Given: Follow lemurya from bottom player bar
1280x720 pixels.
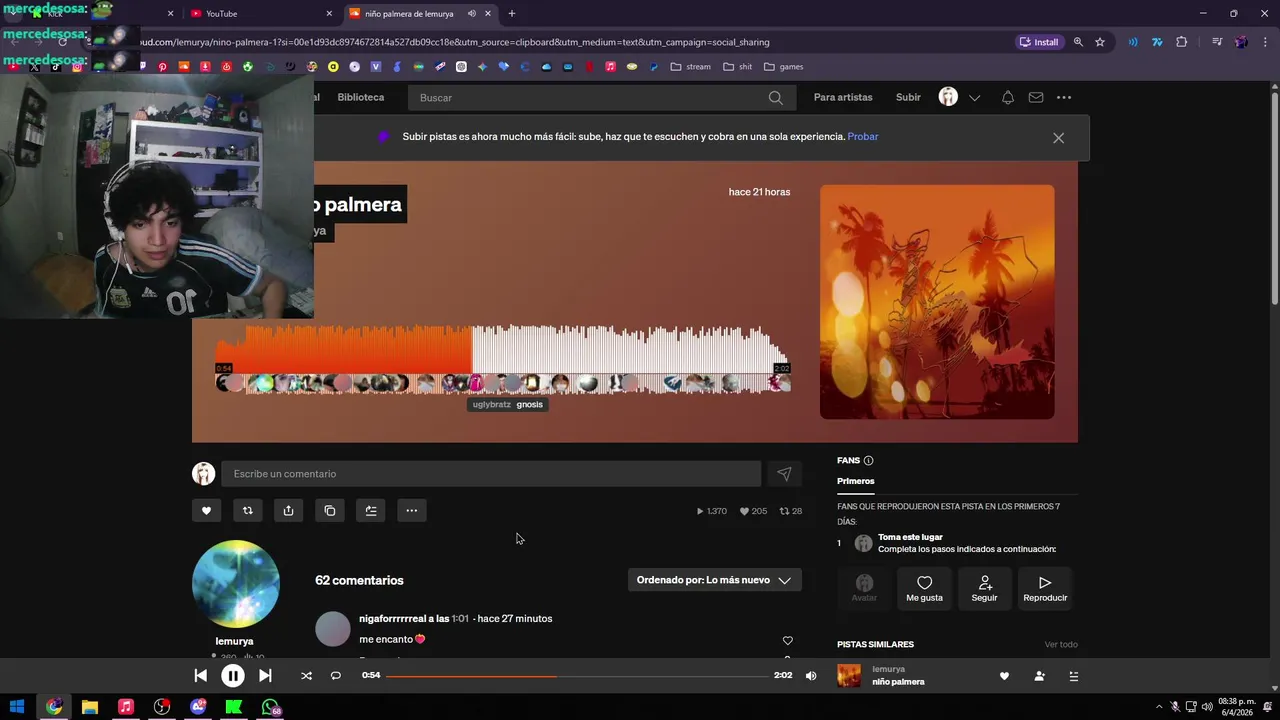Looking at the screenshot, I should 1039,676.
